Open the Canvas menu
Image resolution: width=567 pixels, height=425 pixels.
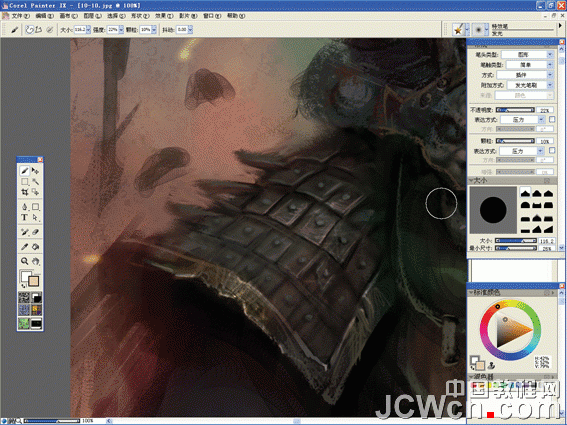pos(68,16)
